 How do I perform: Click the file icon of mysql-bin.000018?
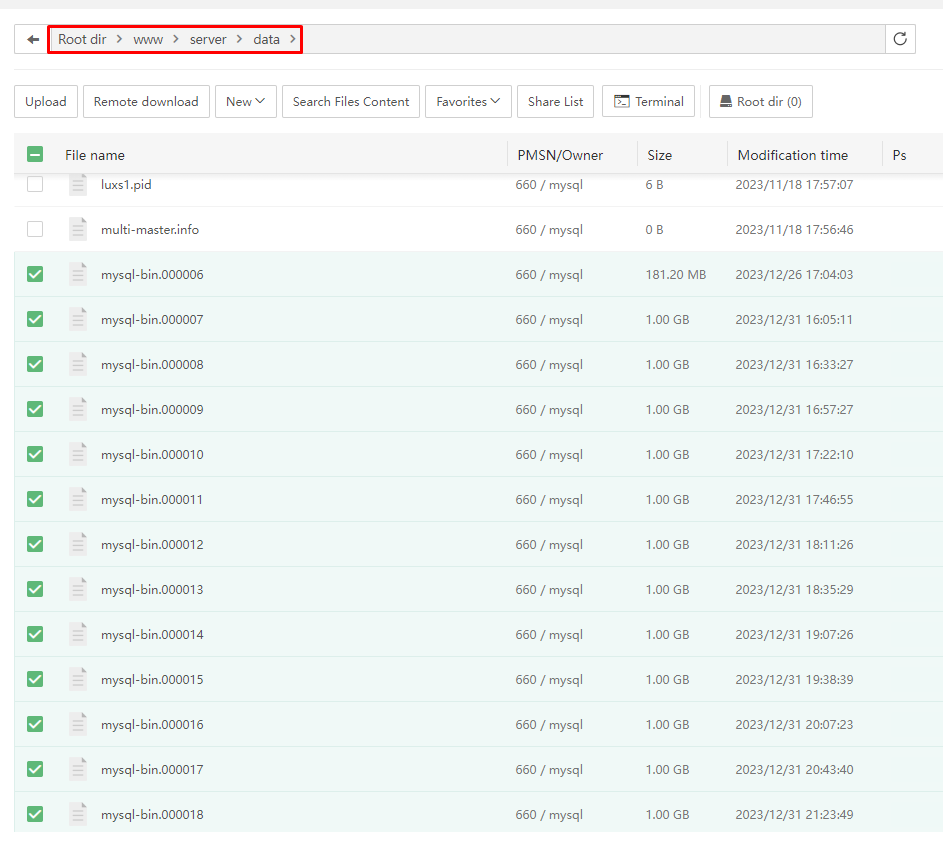pos(78,814)
